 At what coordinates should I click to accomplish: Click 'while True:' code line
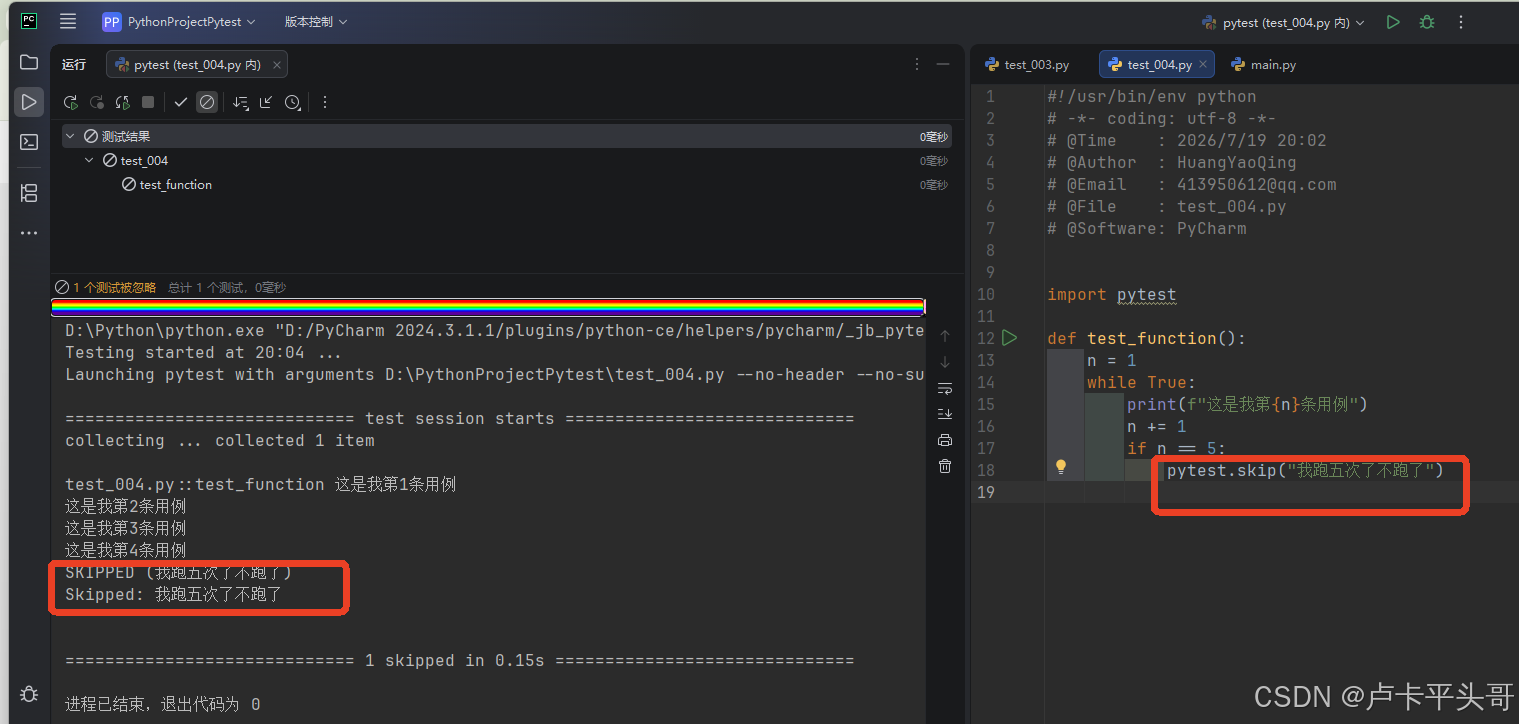tap(1141, 382)
